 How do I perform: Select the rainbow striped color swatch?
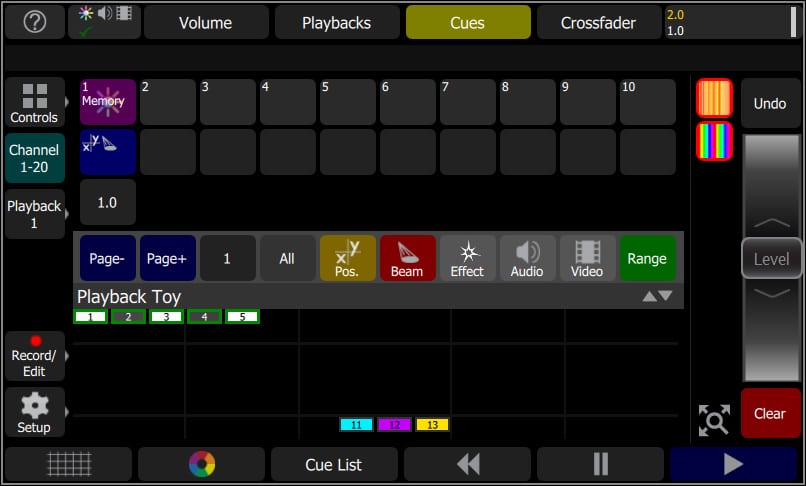point(714,141)
